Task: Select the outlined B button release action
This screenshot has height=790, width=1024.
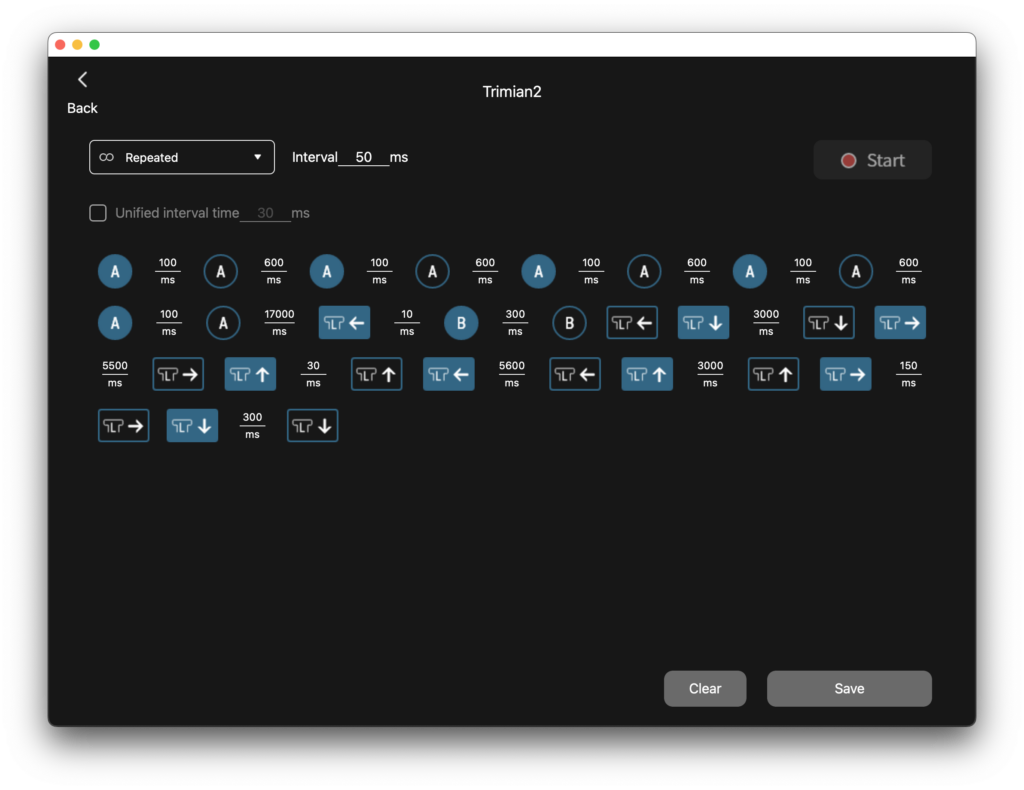Action: 569,323
